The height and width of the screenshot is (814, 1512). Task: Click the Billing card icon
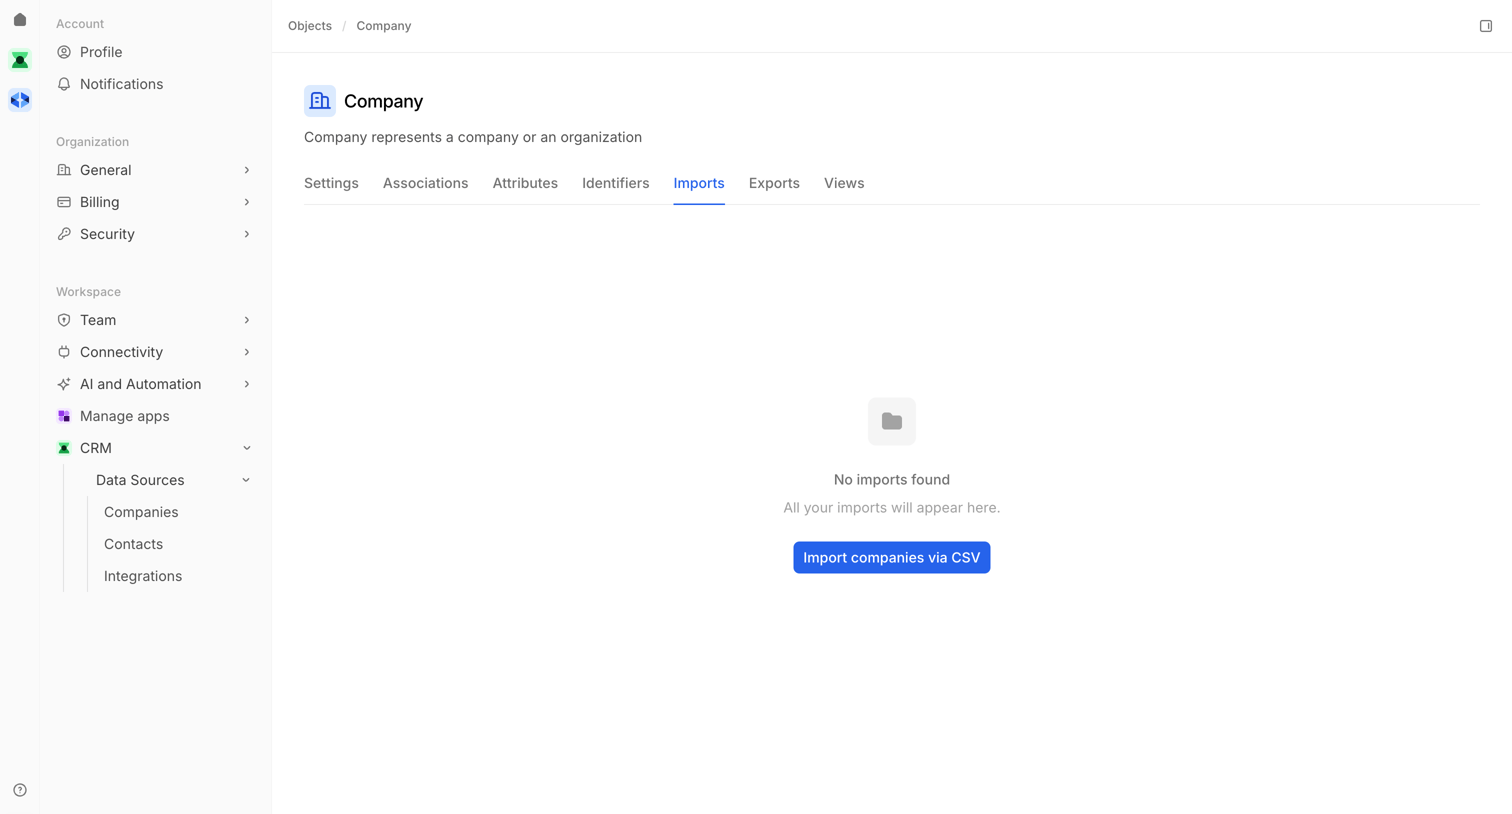click(64, 202)
